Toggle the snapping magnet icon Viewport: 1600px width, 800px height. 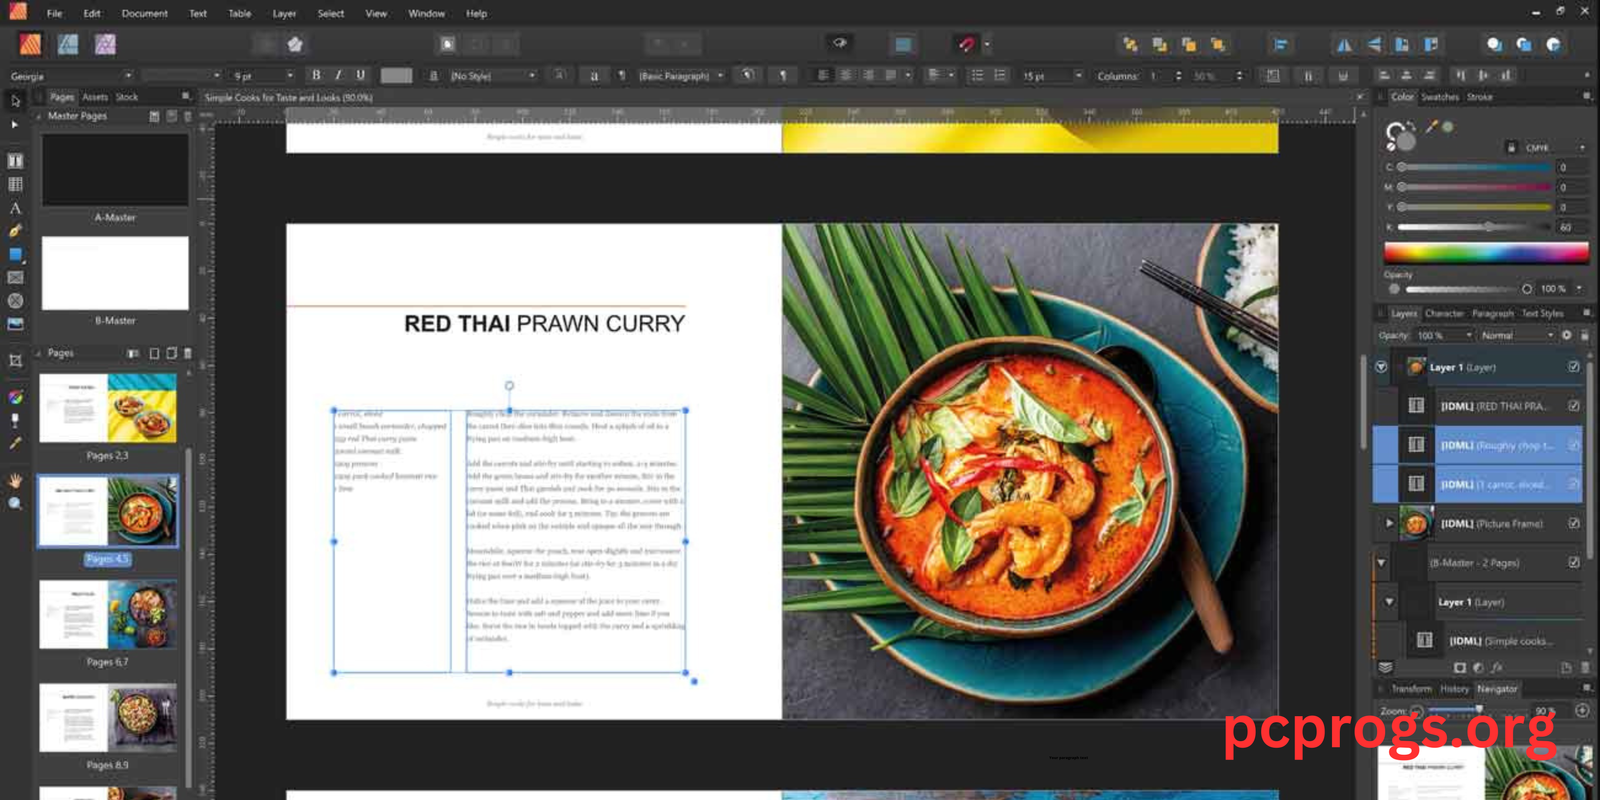[966, 44]
